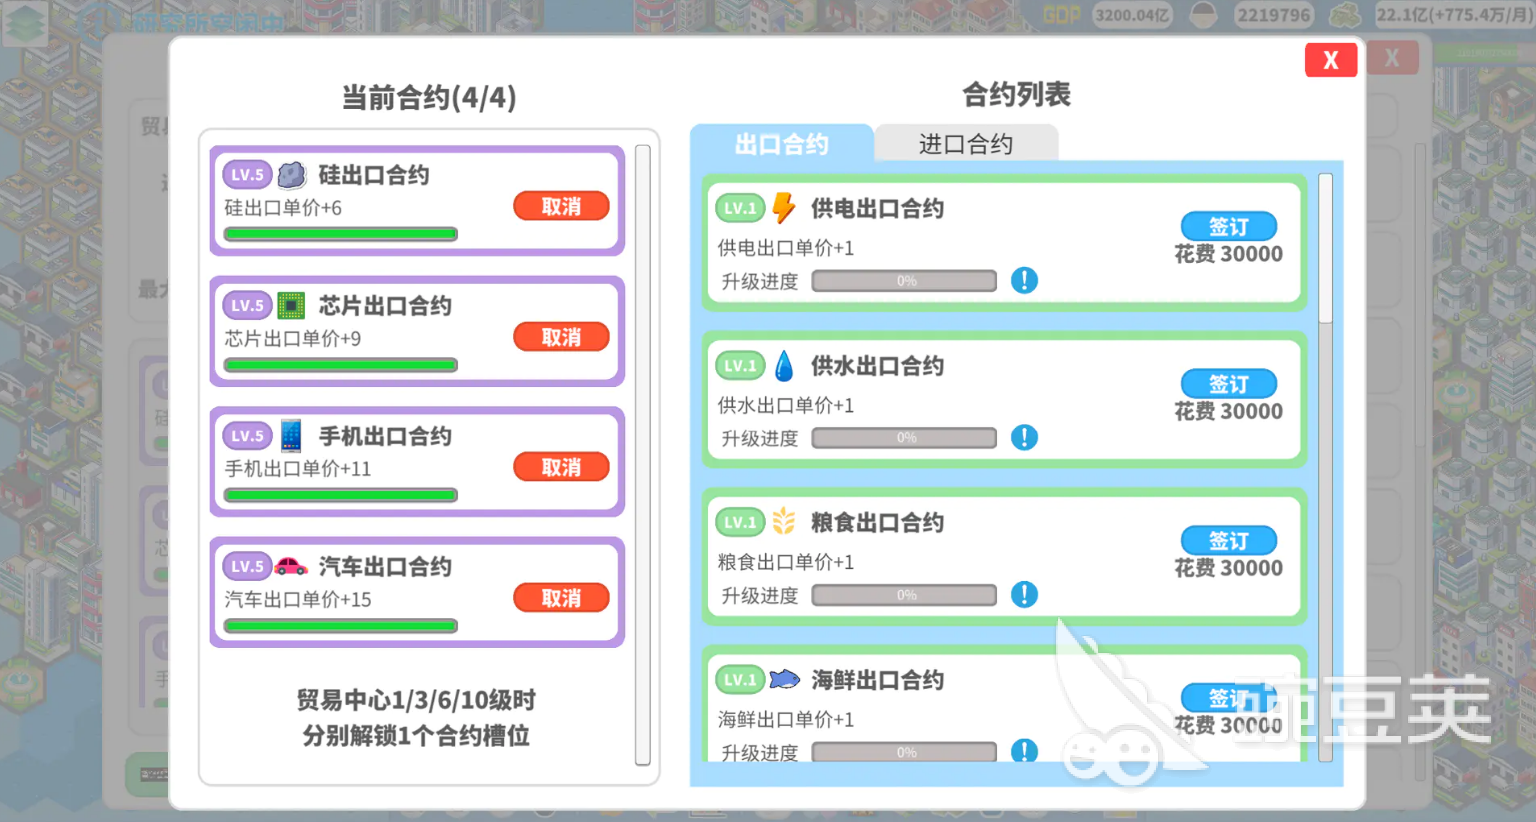The image size is (1536, 822).
Task: Click the red car icon on 汽车出口合约
Action: pyautogui.click(x=290, y=565)
